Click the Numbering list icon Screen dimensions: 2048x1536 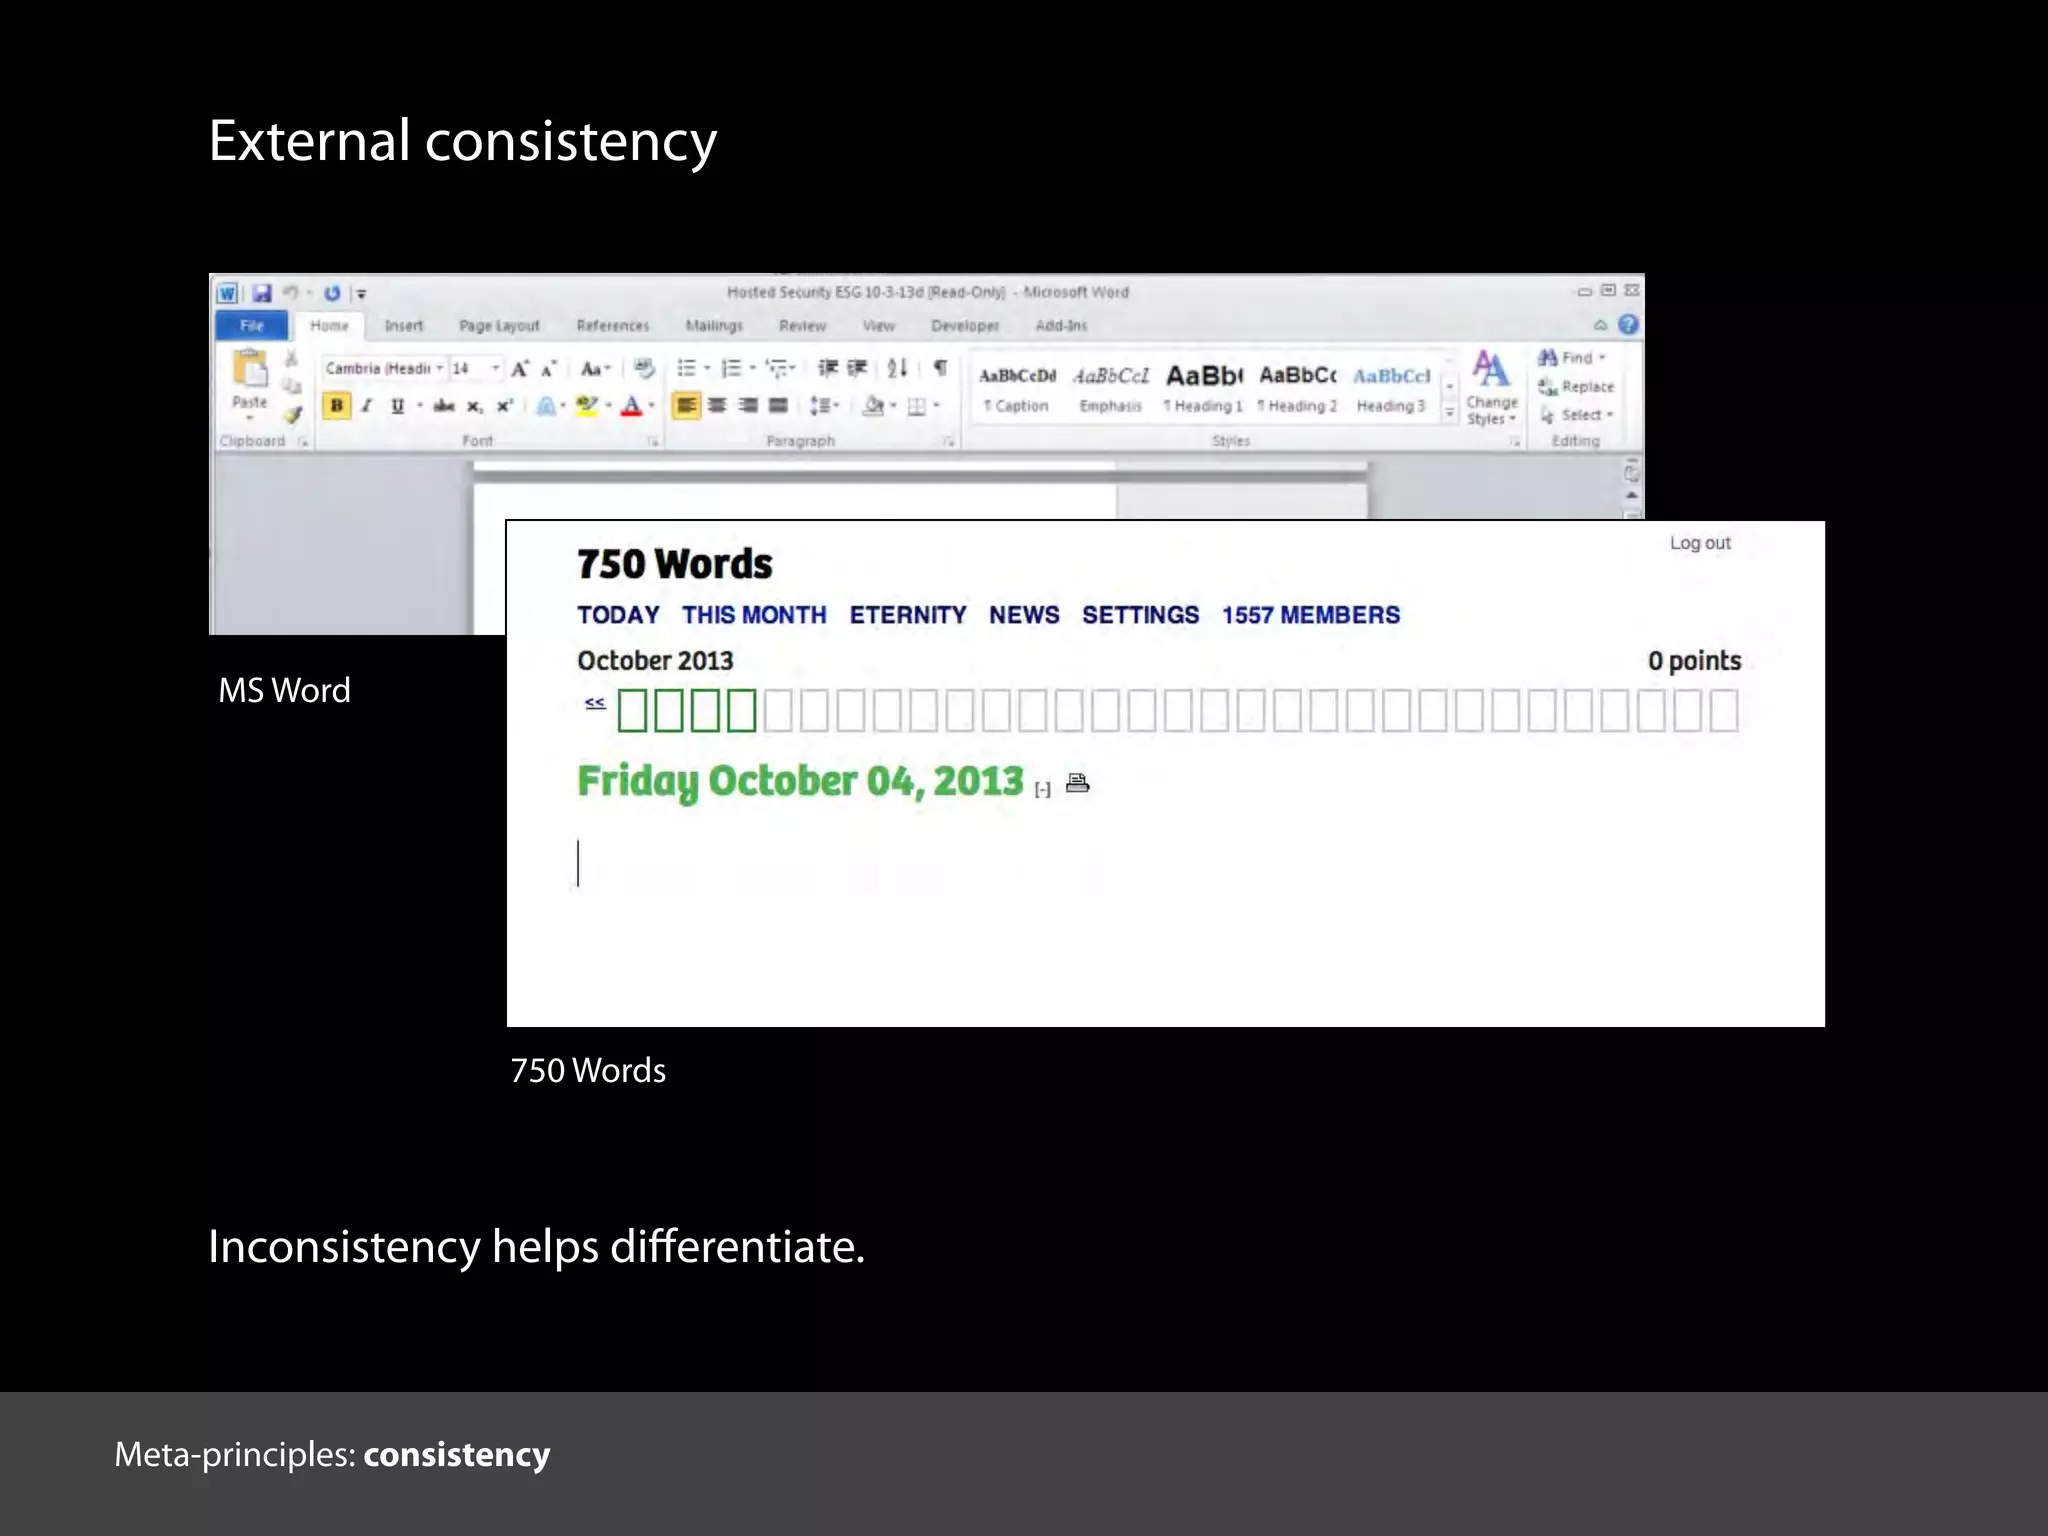point(731,368)
